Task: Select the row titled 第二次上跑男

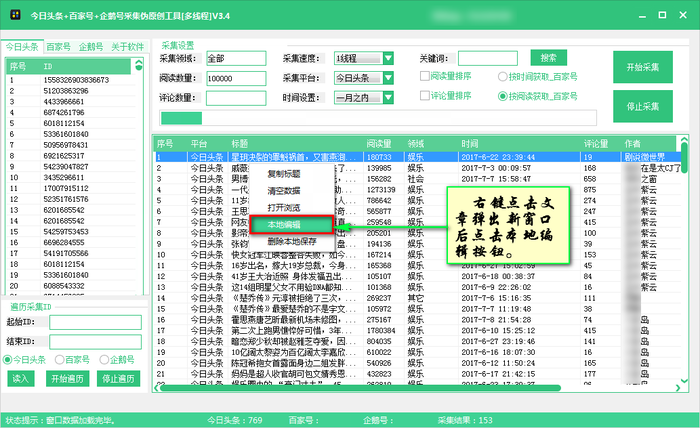Action: 418,331
